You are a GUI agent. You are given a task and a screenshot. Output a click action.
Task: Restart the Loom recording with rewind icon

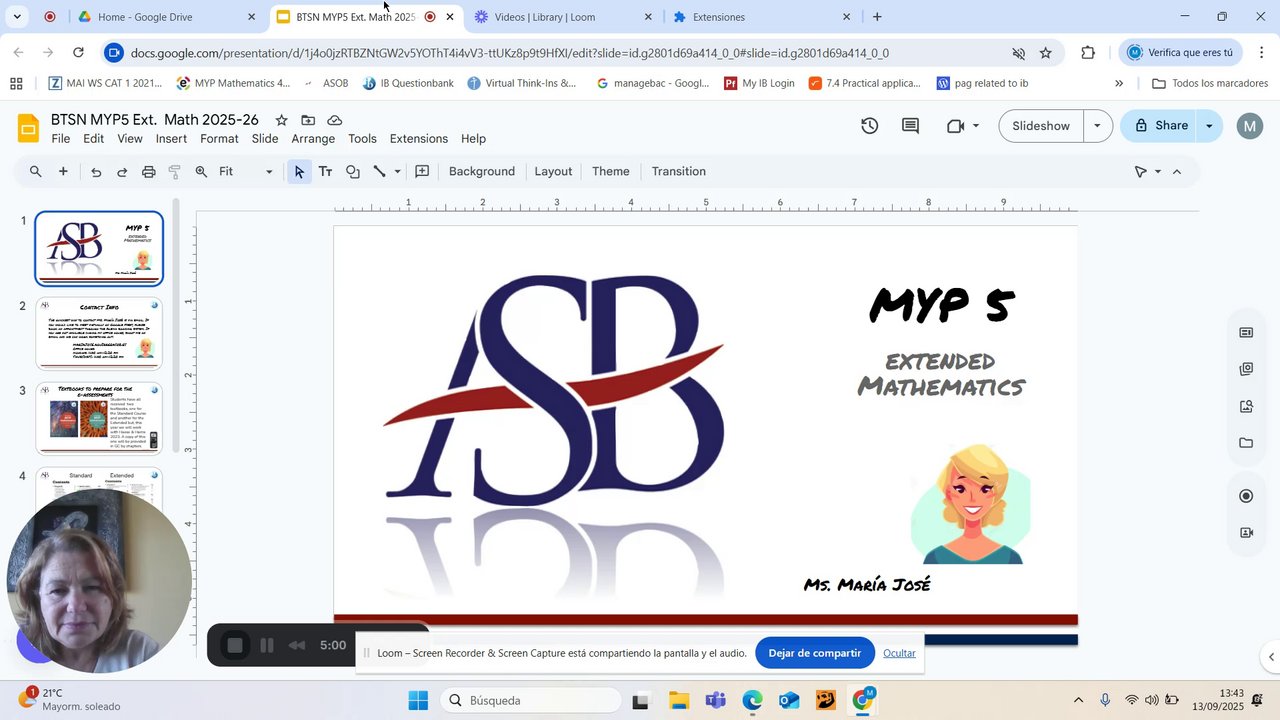tap(297, 645)
